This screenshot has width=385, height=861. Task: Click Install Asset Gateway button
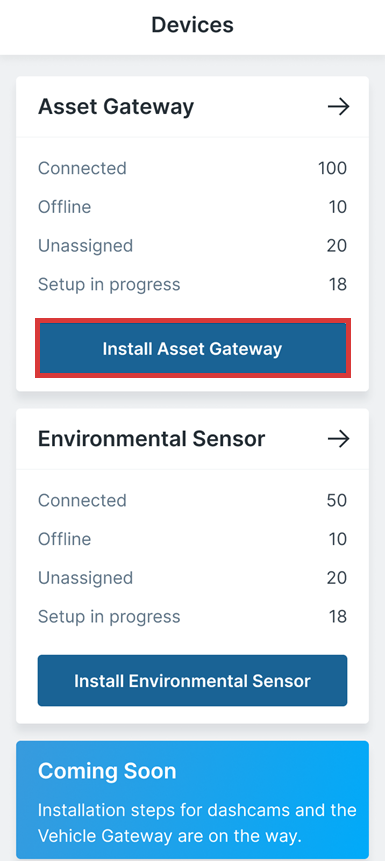pyautogui.click(x=192, y=349)
